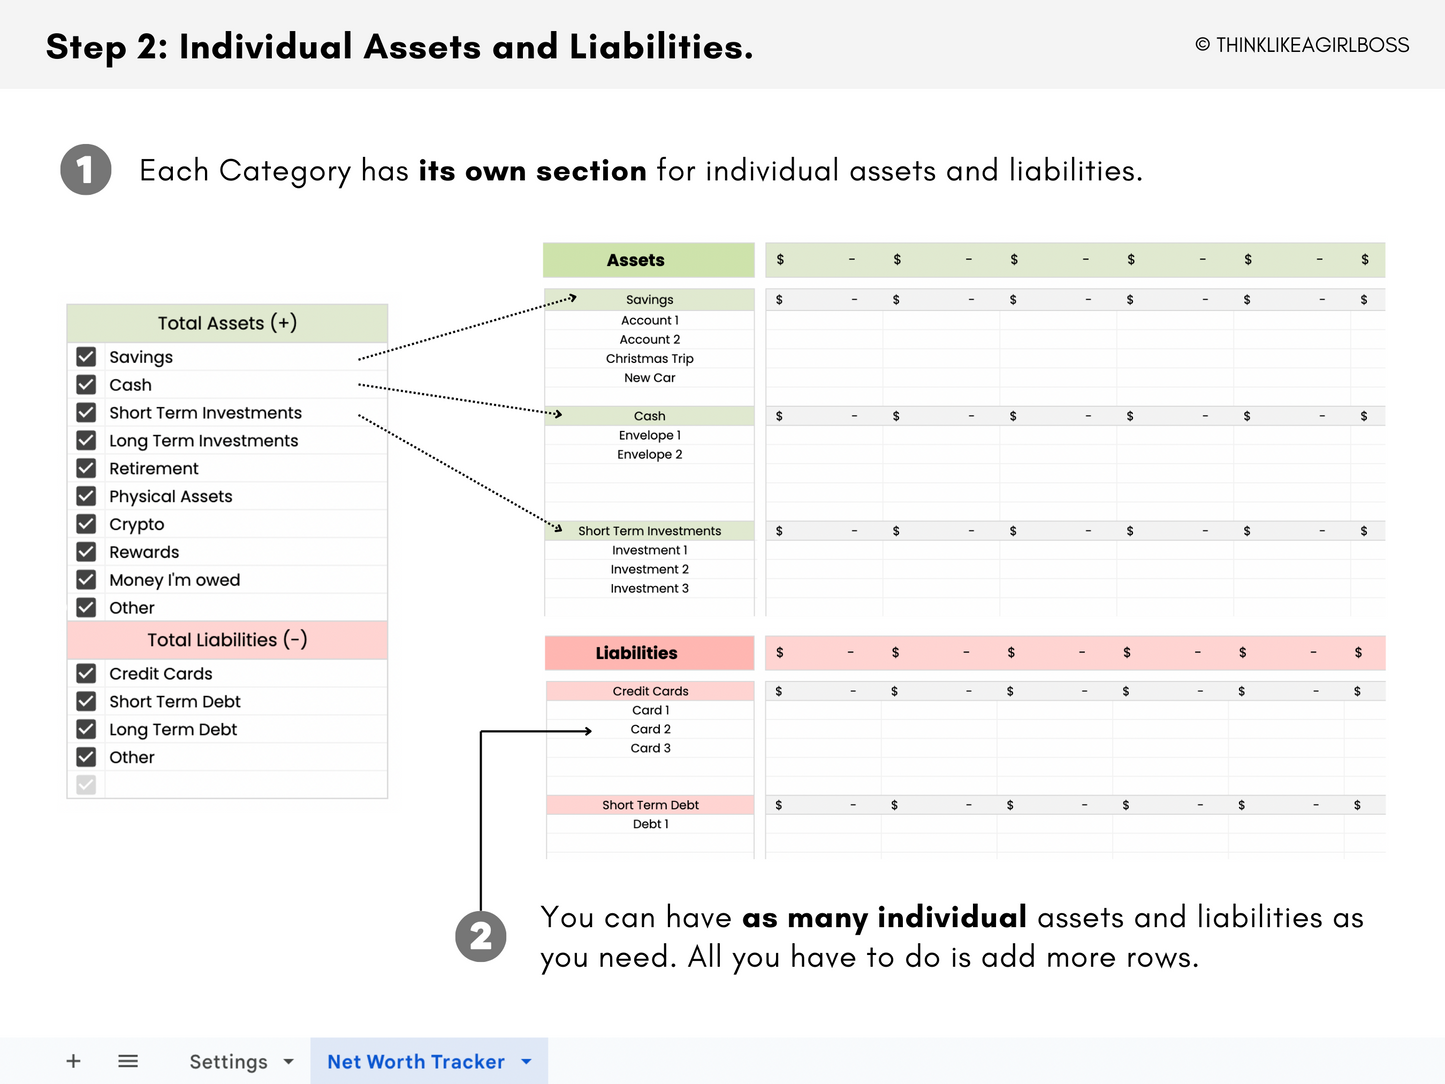Toggle the Other checkbox under Total Liabilities

pyautogui.click(x=86, y=757)
